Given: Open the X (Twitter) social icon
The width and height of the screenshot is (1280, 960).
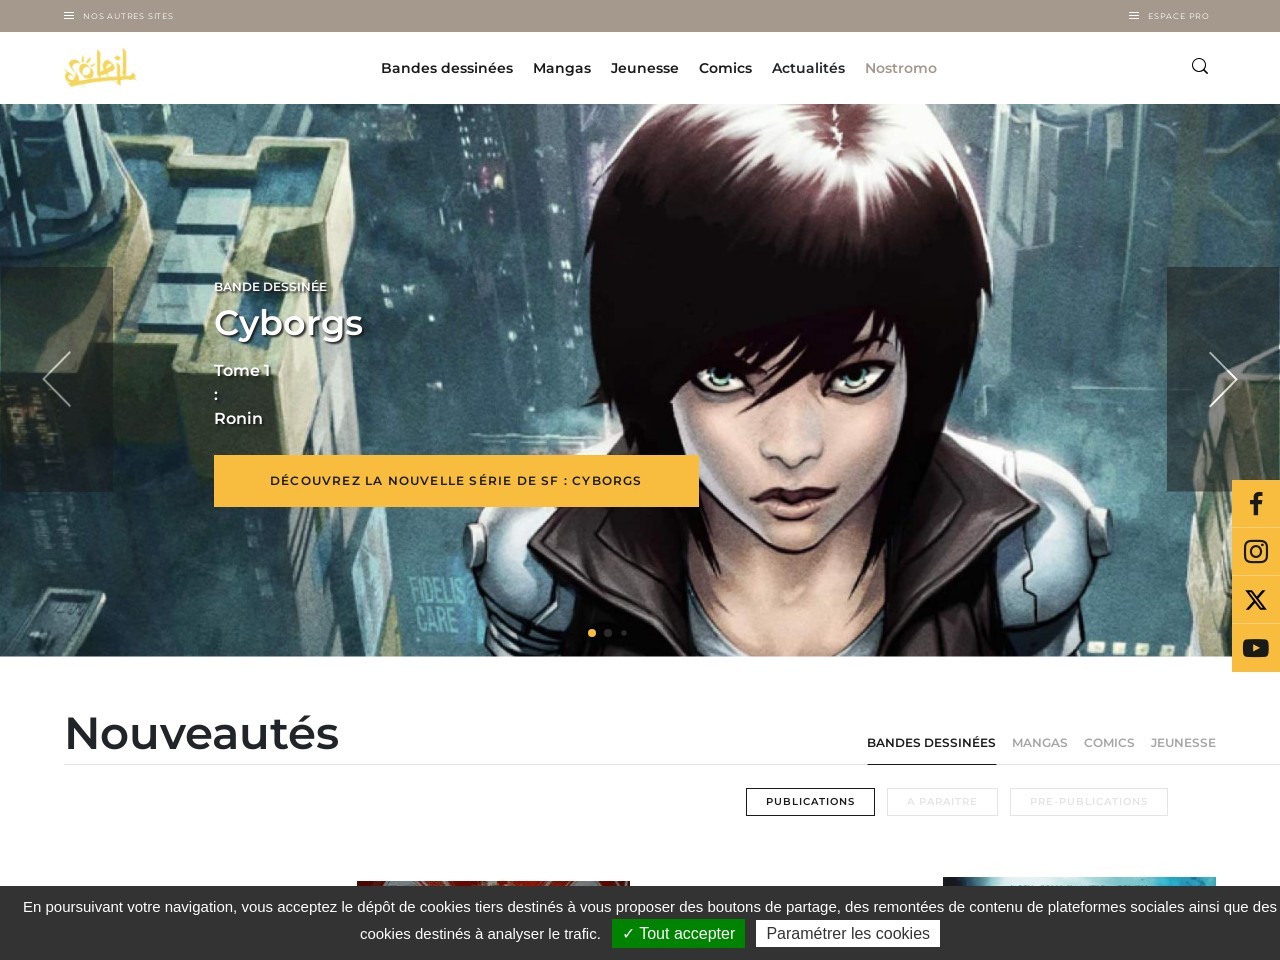Looking at the screenshot, I should click(1256, 600).
